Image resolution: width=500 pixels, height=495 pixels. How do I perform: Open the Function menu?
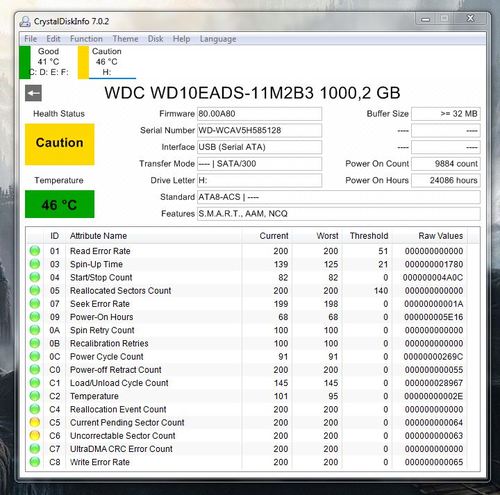point(86,39)
